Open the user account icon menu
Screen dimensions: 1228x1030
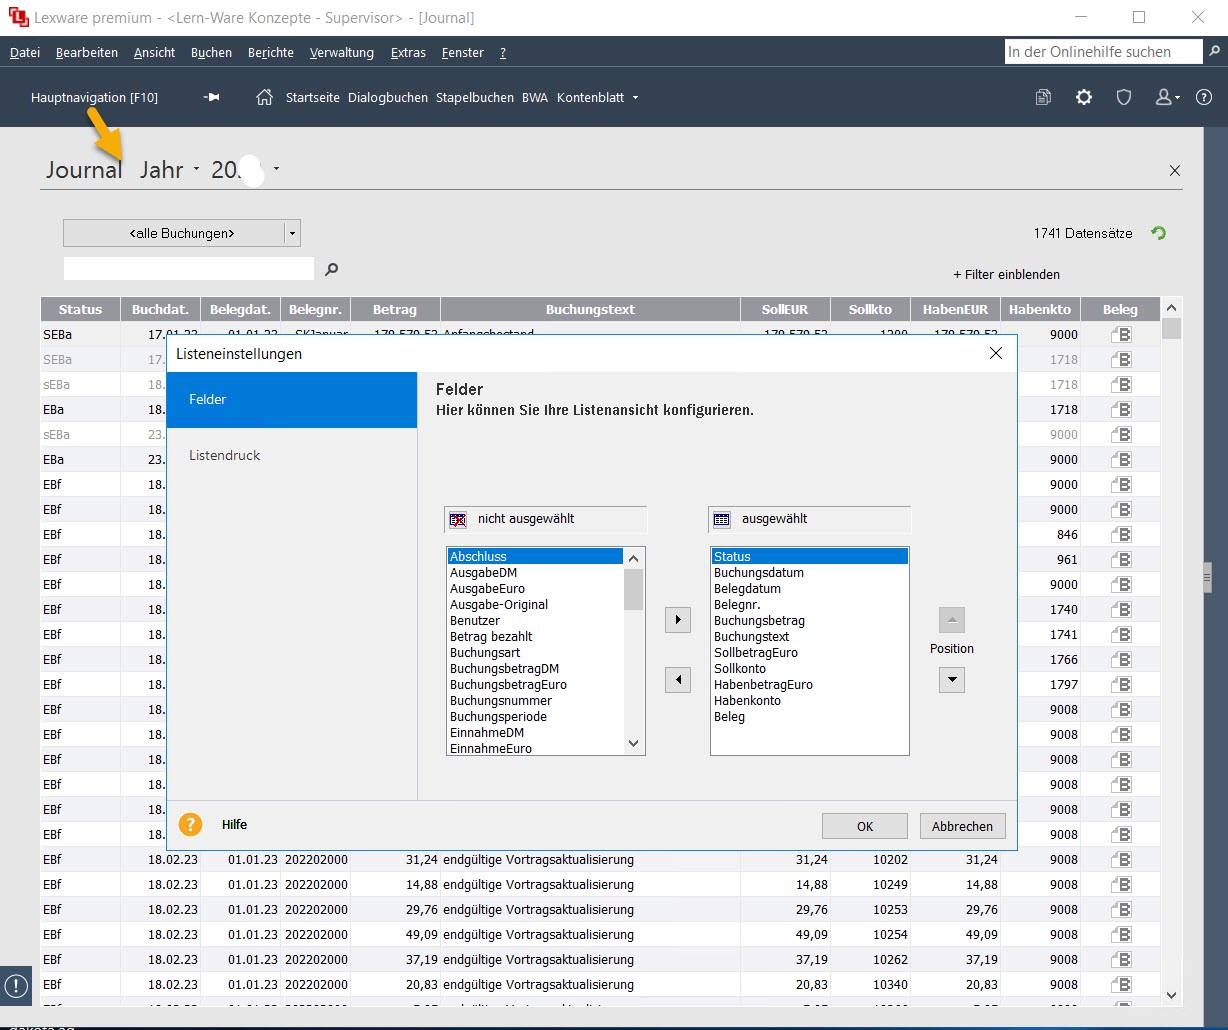(1166, 97)
